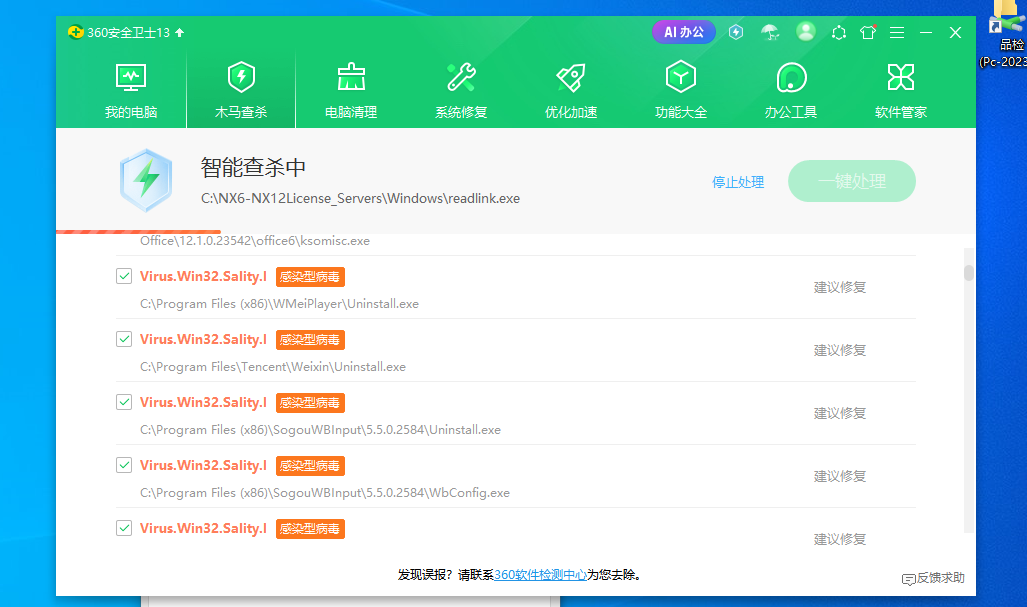
Task: Click the readlink.exe scanning path text
Action: click(360, 198)
